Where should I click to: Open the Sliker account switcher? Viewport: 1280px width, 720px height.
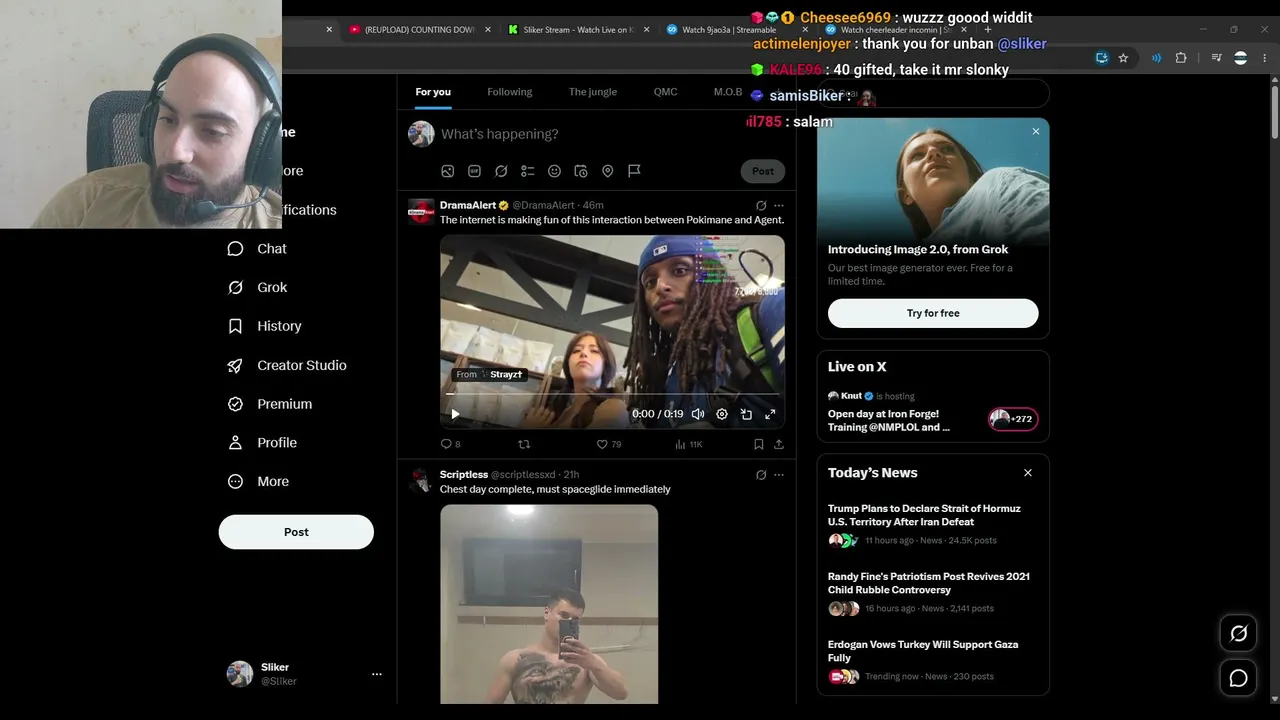tap(305, 674)
